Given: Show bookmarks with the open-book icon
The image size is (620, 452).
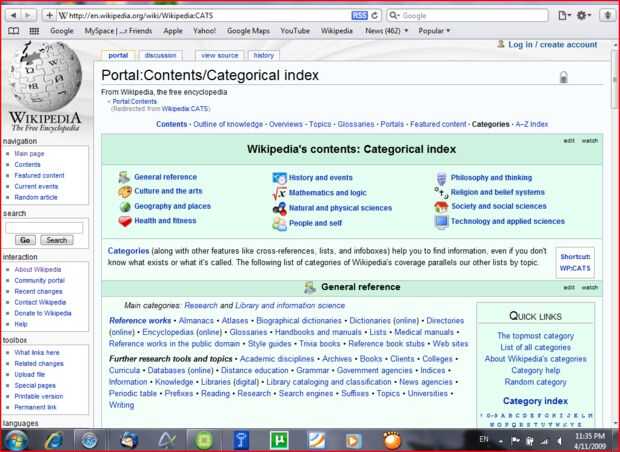Looking at the screenshot, I should [x=13, y=30].
